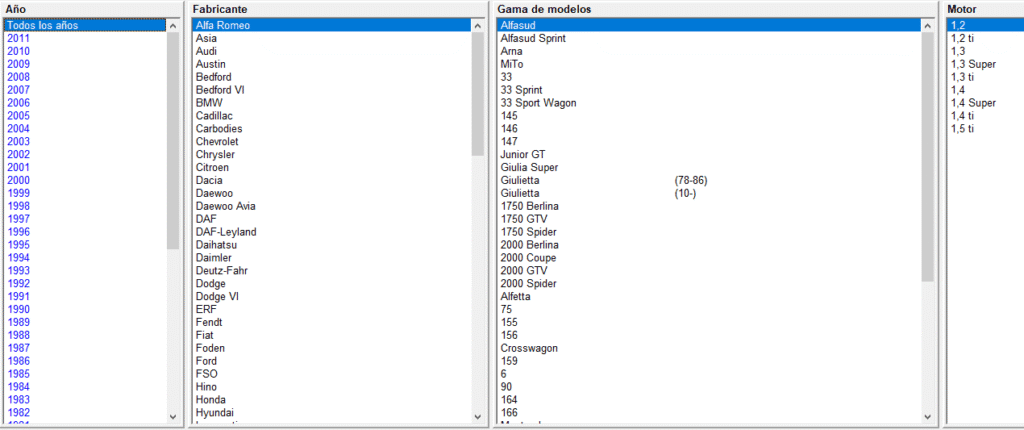Pick BMW from the Fabricante list
The height and width of the screenshot is (430, 1024).
point(209,103)
